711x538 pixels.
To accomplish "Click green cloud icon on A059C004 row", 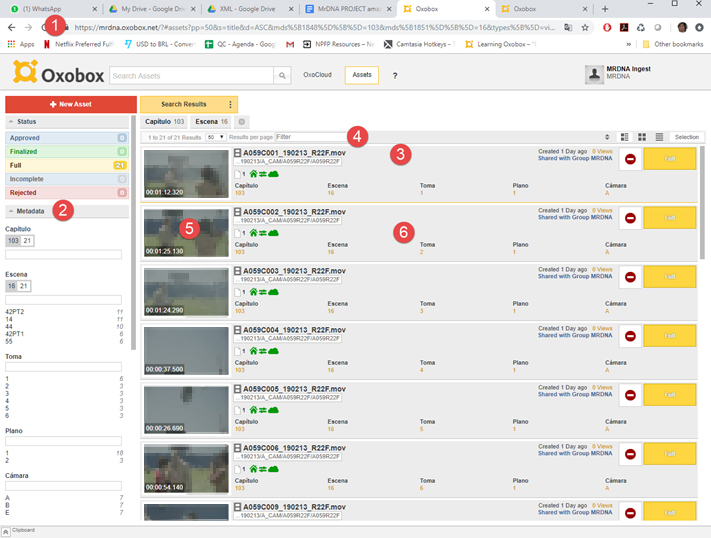I will pyautogui.click(x=273, y=351).
